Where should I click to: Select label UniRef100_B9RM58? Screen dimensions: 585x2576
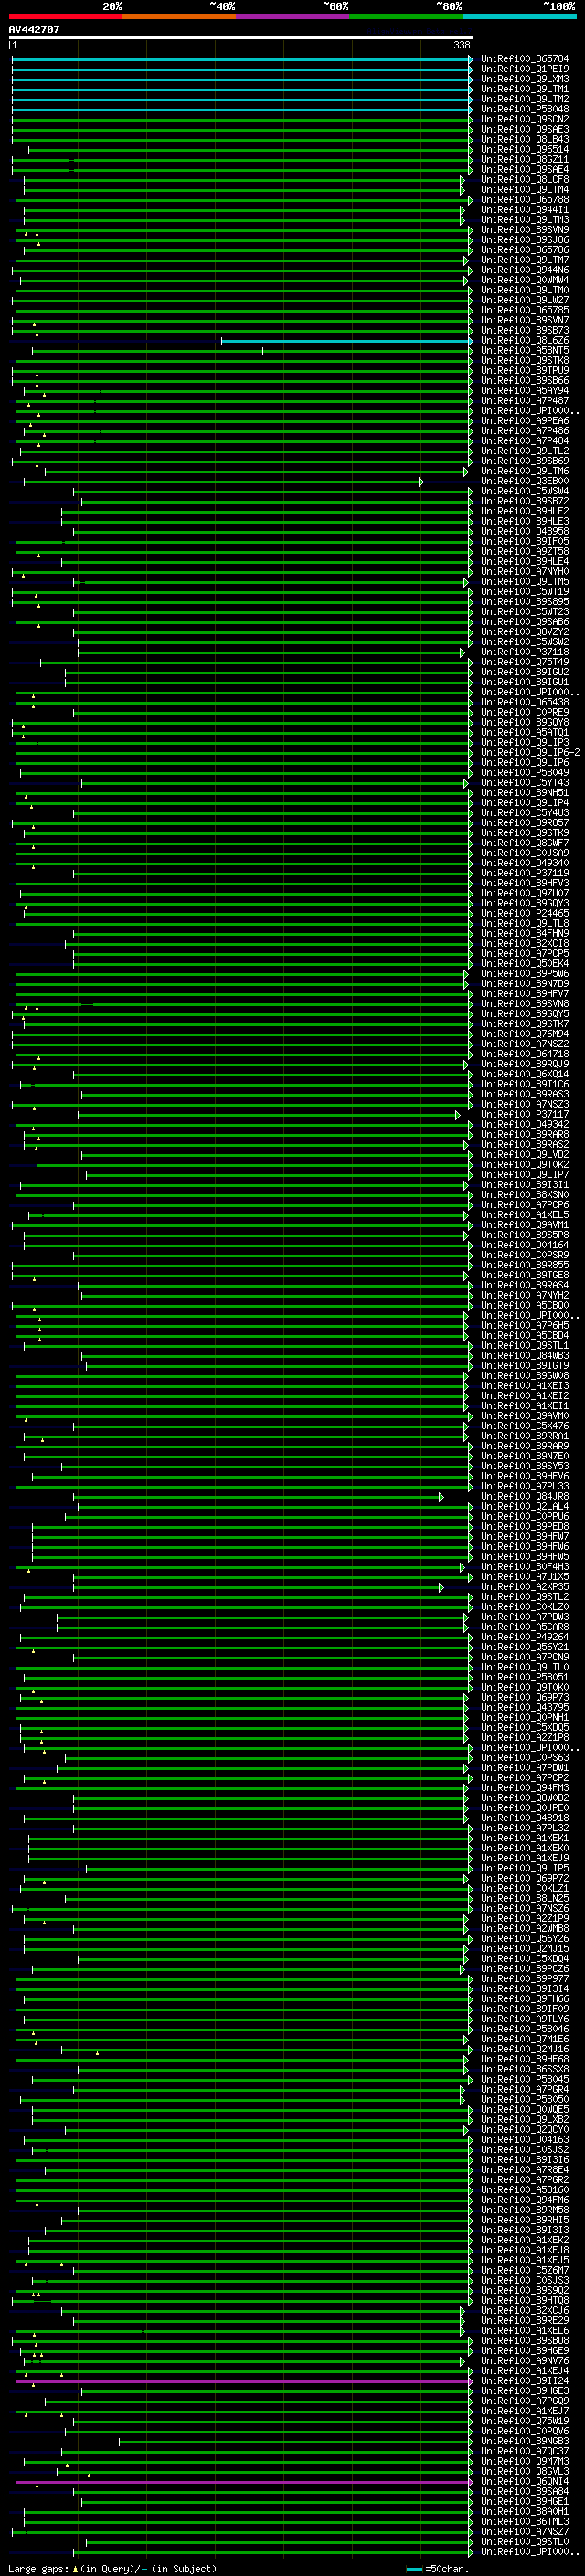[525, 2211]
